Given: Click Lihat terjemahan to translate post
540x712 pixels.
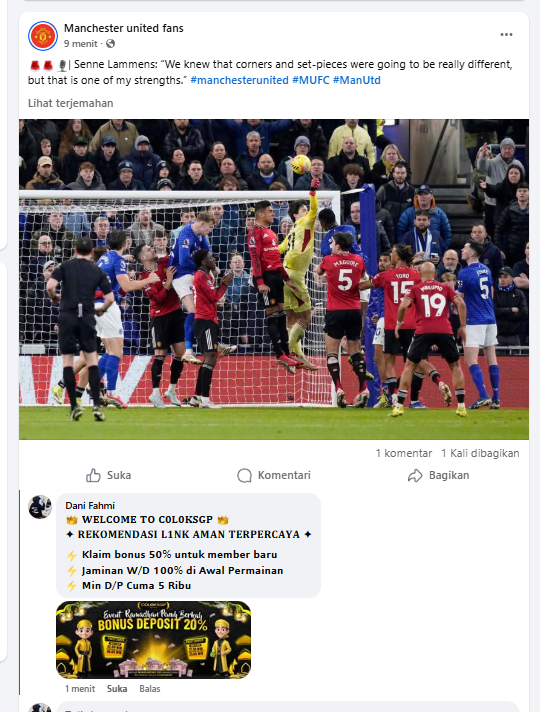Looking at the screenshot, I should tap(70, 103).
